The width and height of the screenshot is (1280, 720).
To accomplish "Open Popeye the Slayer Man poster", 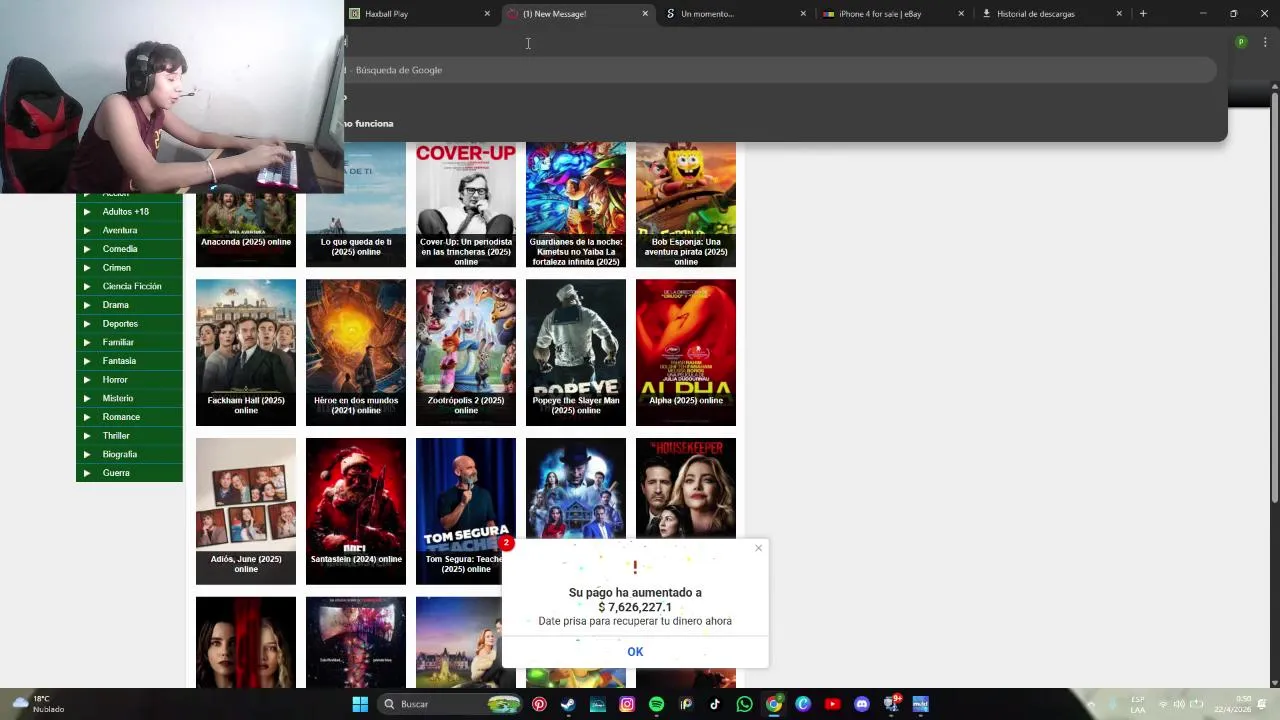I will (x=576, y=352).
